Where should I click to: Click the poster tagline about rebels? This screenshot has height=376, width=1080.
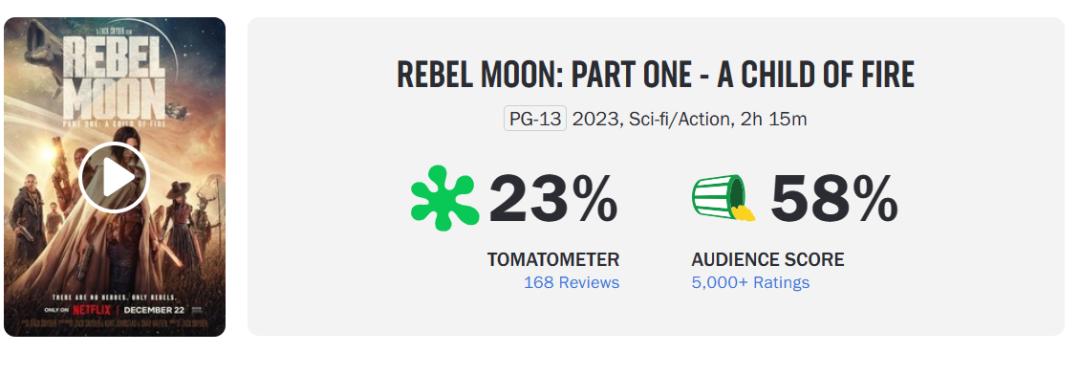pyautogui.click(x=114, y=297)
